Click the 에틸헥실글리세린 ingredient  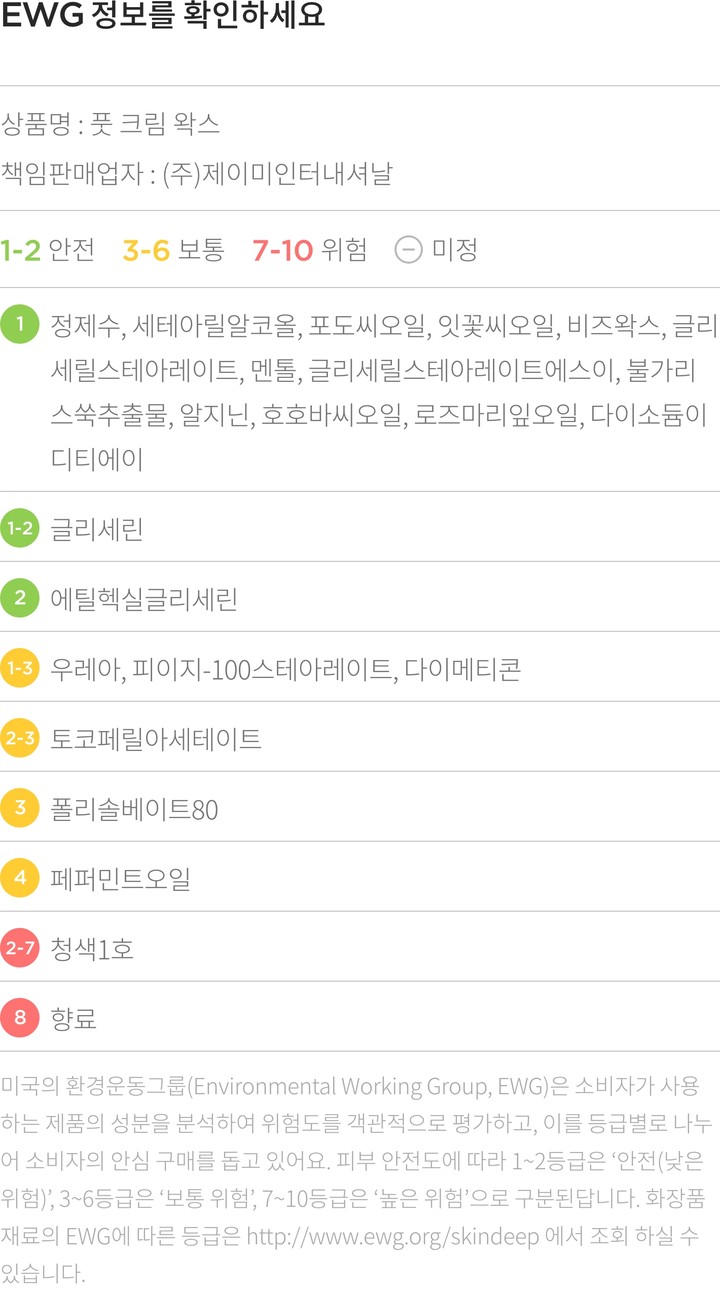tap(144, 599)
